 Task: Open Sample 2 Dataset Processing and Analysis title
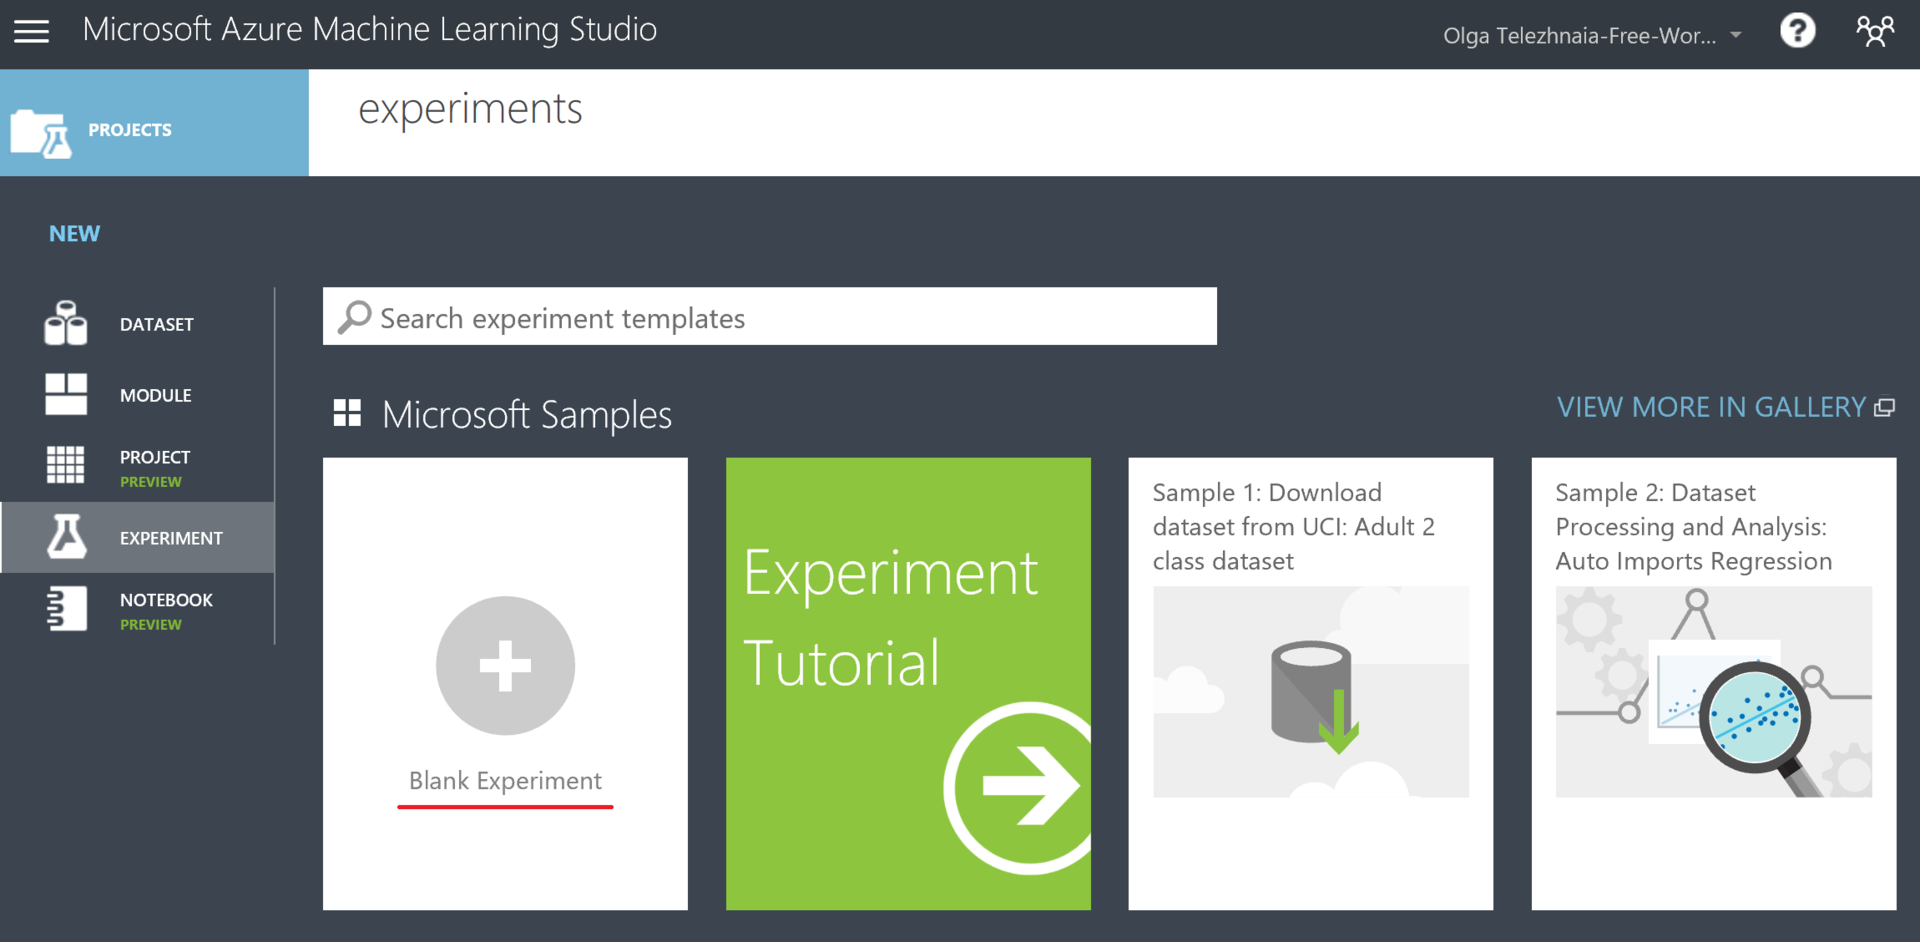[x=1693, y=527]
